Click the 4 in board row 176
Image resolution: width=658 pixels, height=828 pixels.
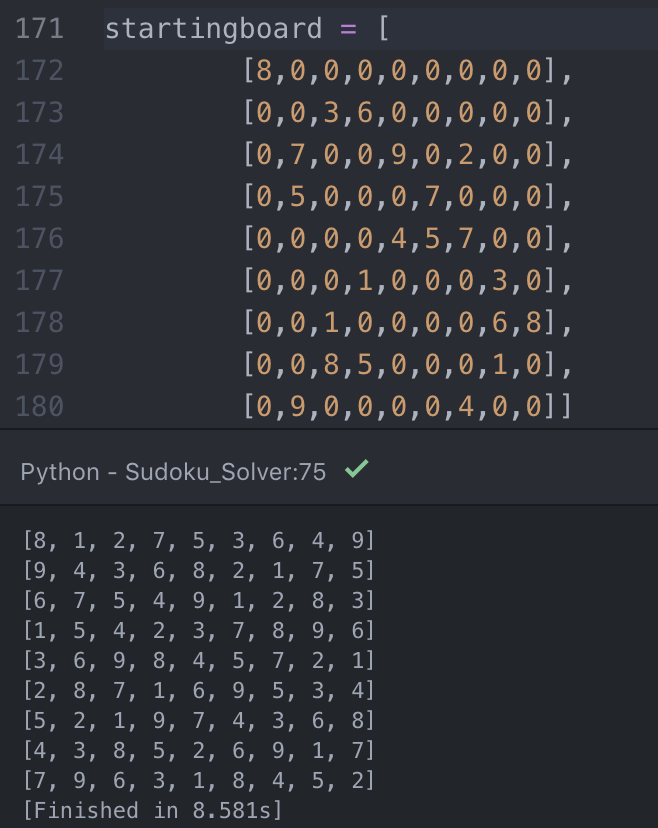(399, 238)
